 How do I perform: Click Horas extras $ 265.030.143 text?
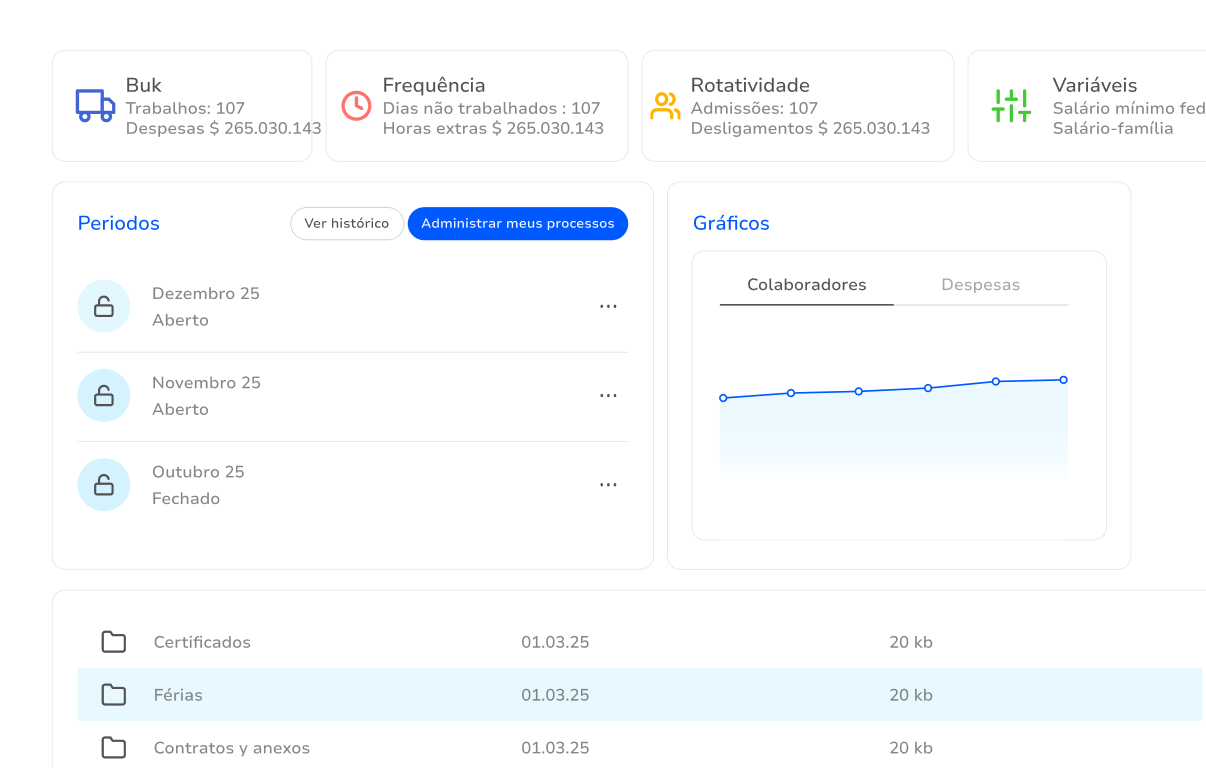(x=493, y=128)
